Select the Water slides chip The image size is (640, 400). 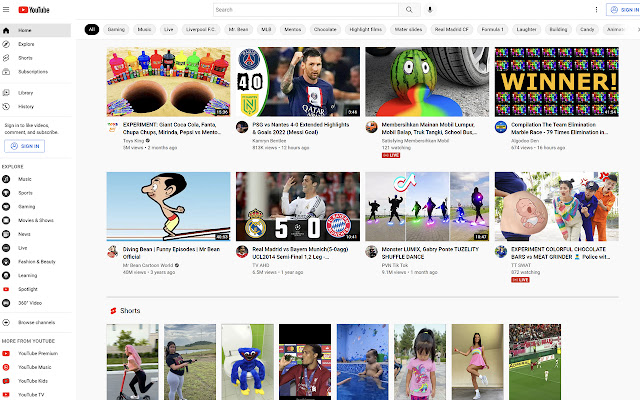[408, 29]
